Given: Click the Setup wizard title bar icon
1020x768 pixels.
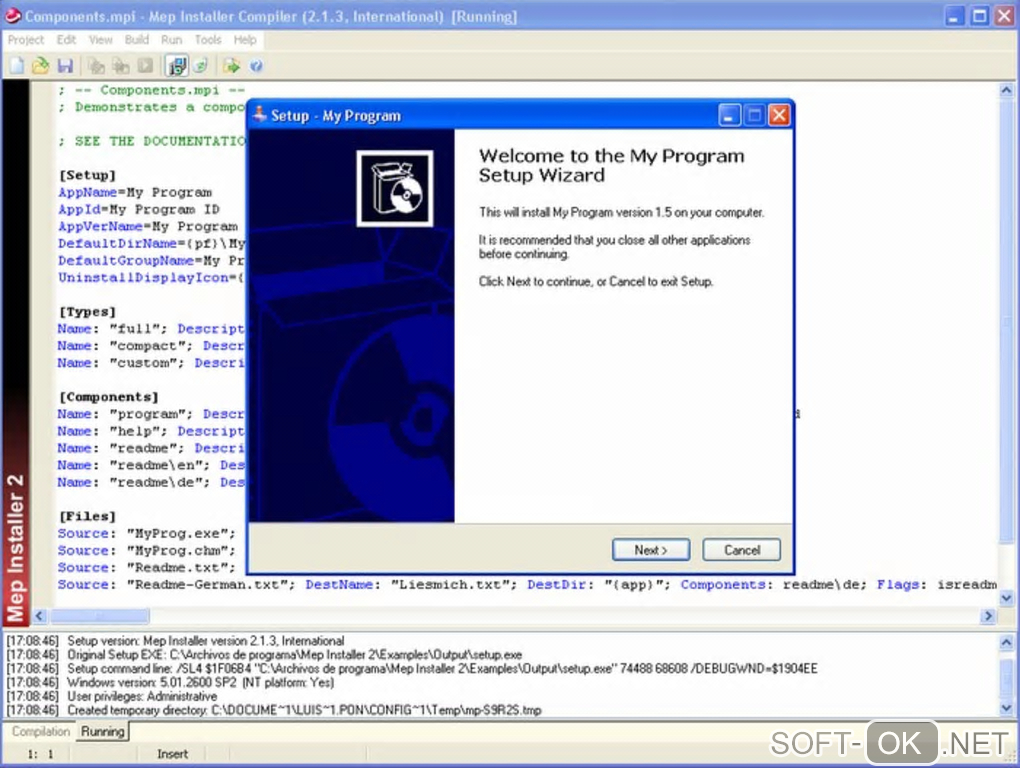Looking at the screenshot, I should 260,115.
